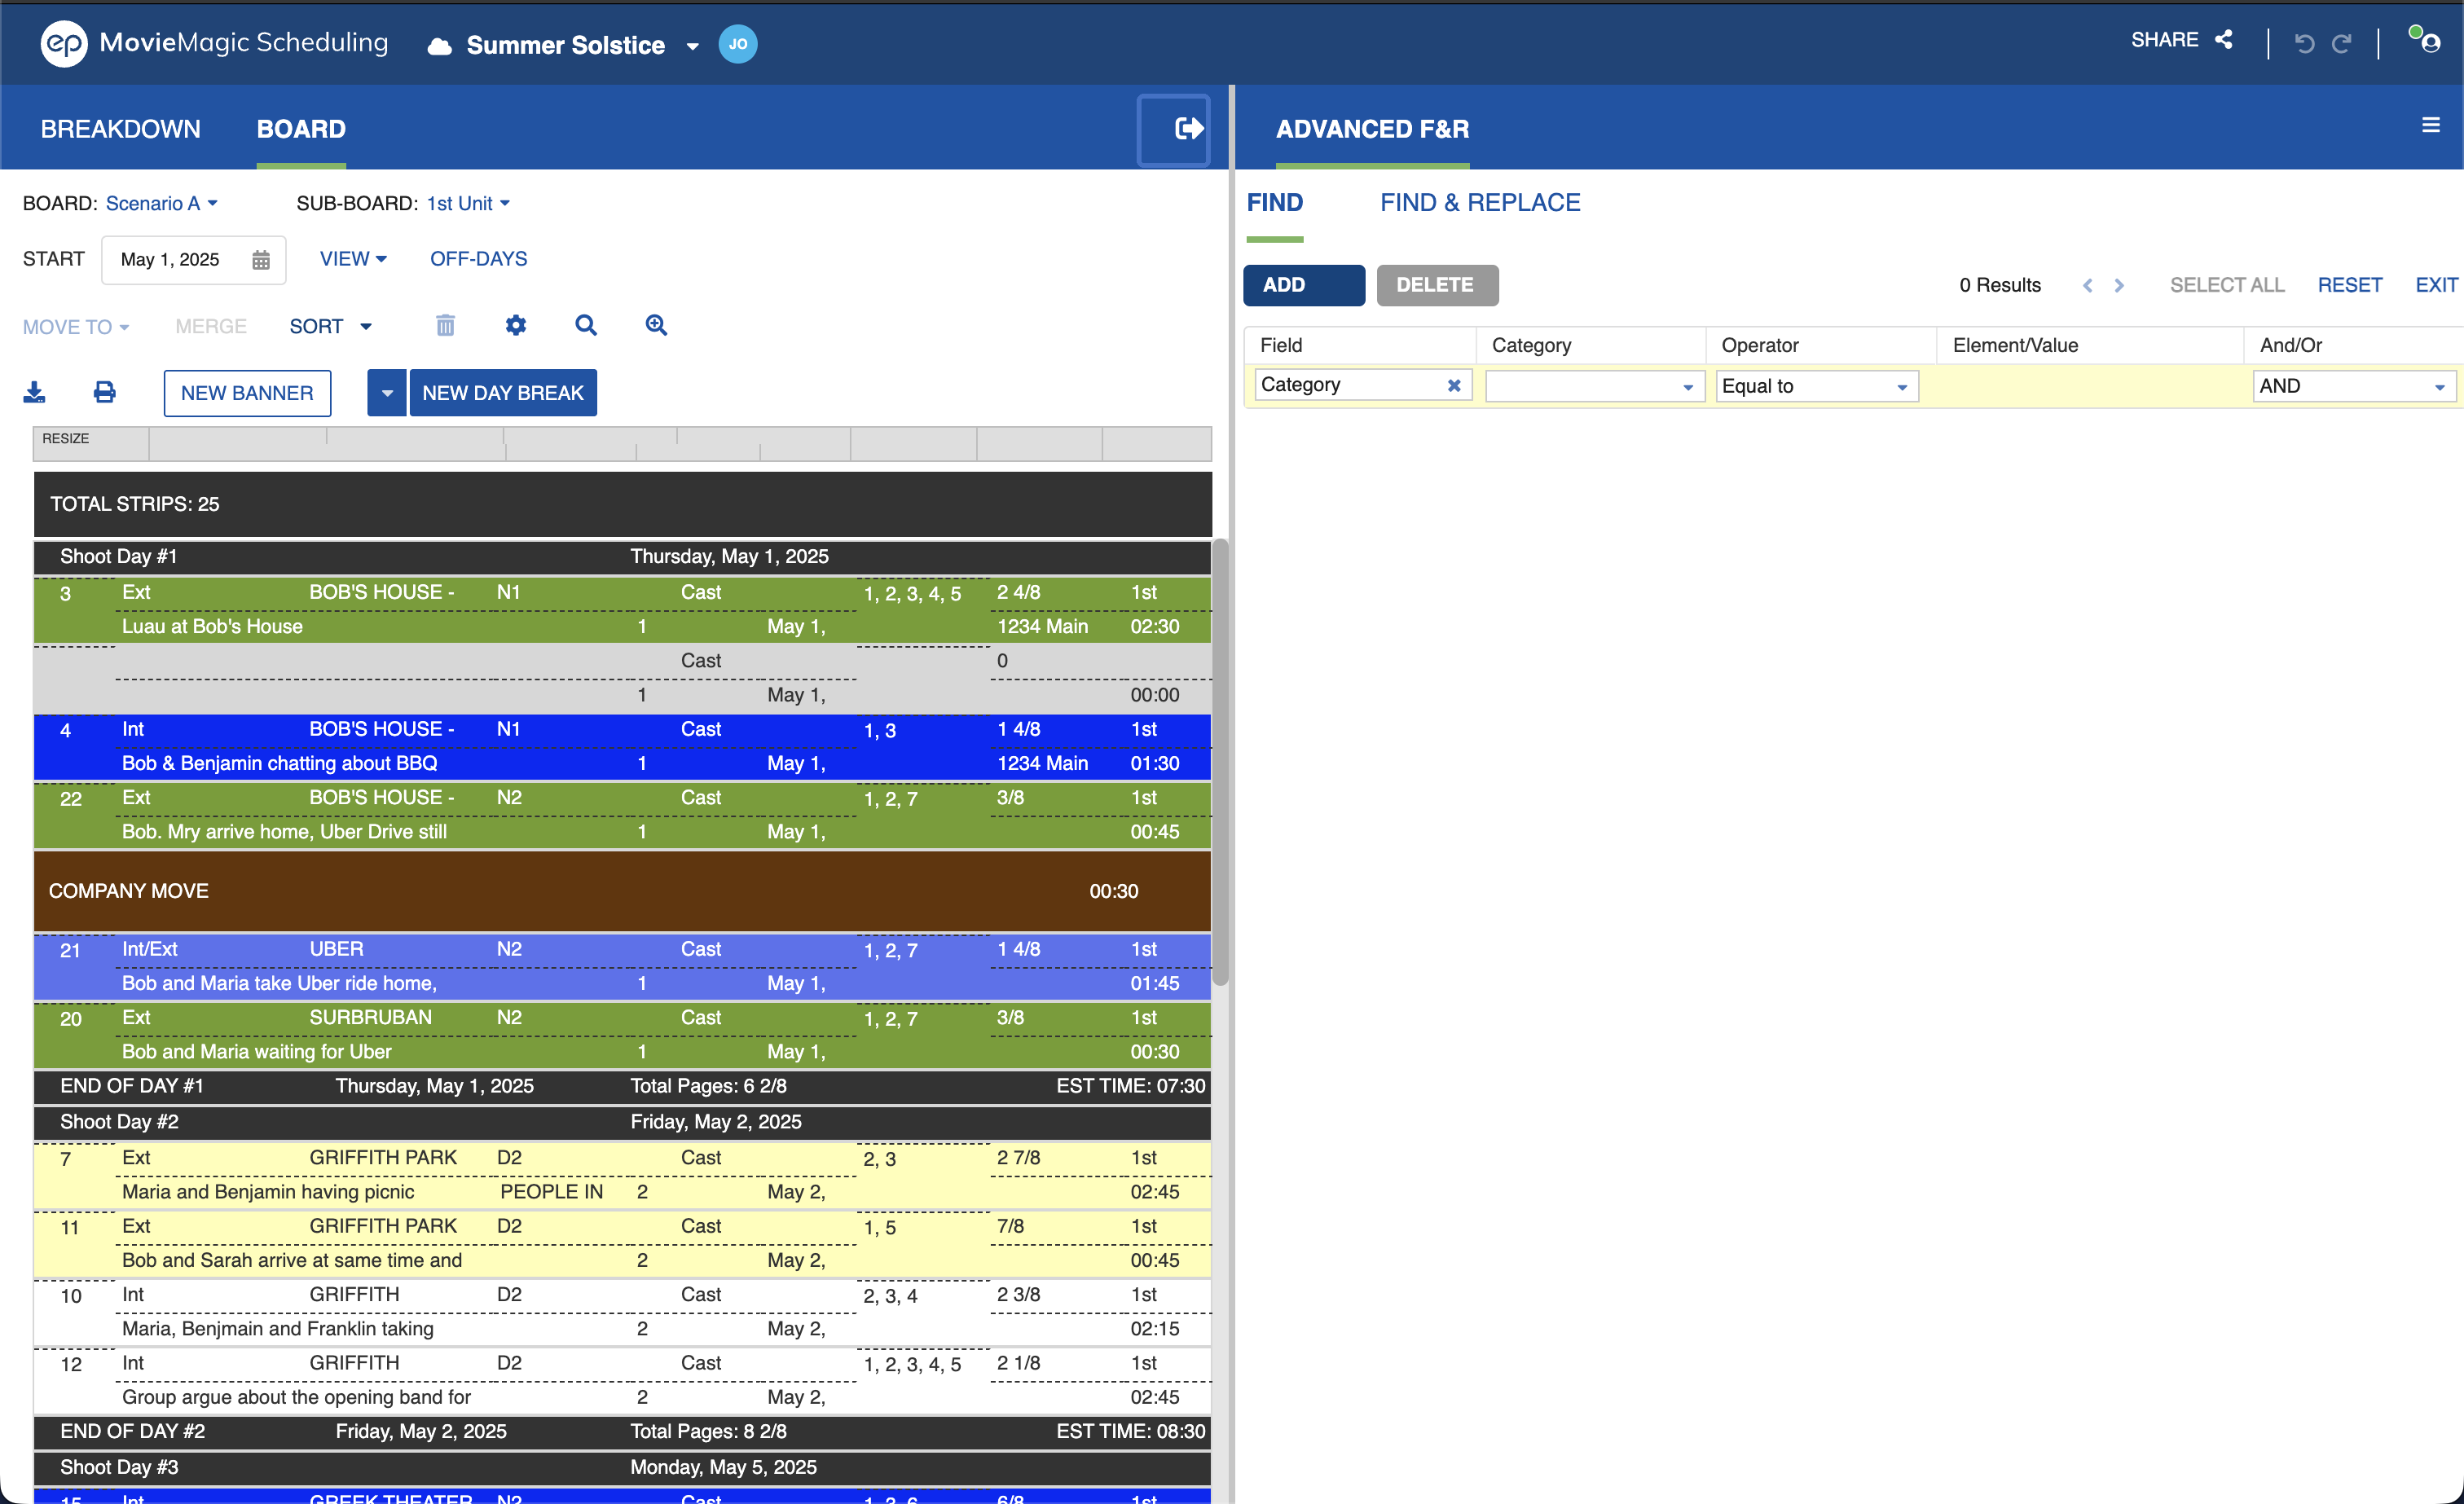Click the zoom-in magnifier icon
The width and height of the screenshot is (2464, 1504).
(x=656, y=325)
